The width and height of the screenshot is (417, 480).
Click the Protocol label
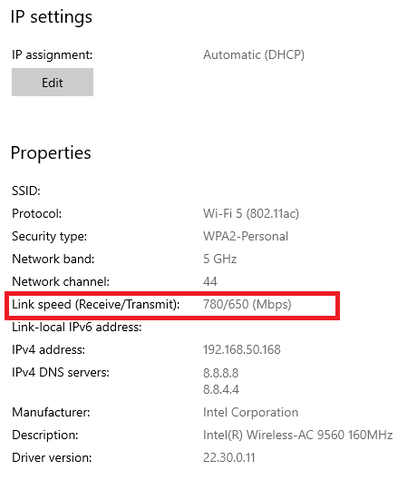click(x=37, y=213)
